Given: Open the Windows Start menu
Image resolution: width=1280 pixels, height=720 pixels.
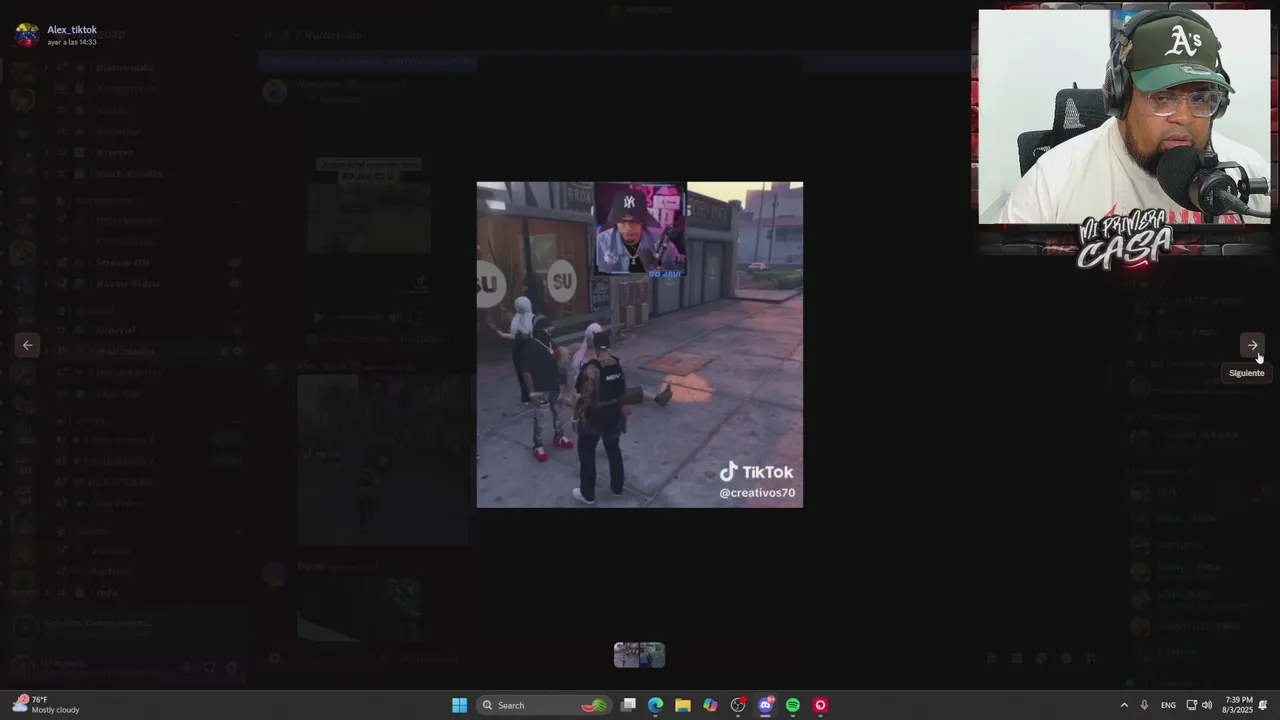Looking at the screenshot, I should tap(459, 705).
